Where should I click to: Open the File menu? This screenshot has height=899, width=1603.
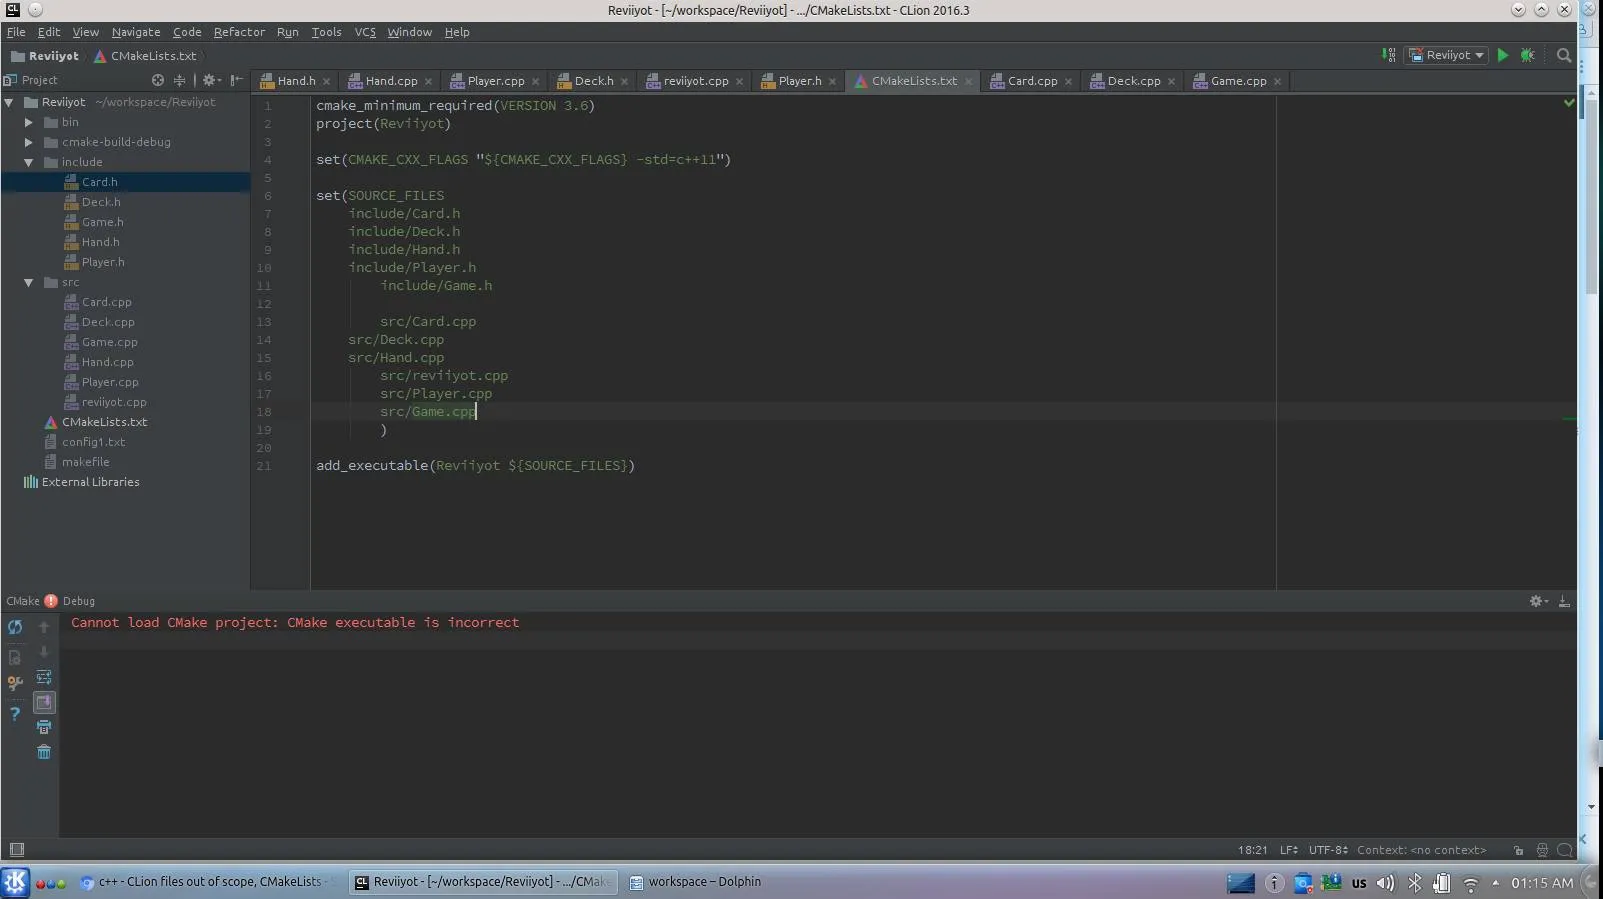[x=16, y=32]
